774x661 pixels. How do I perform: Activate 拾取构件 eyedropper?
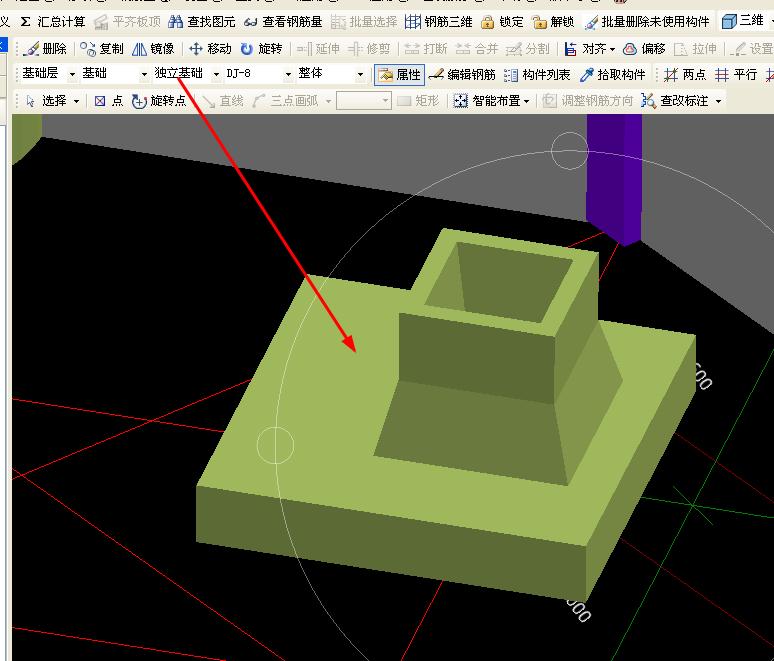point(613,75)
